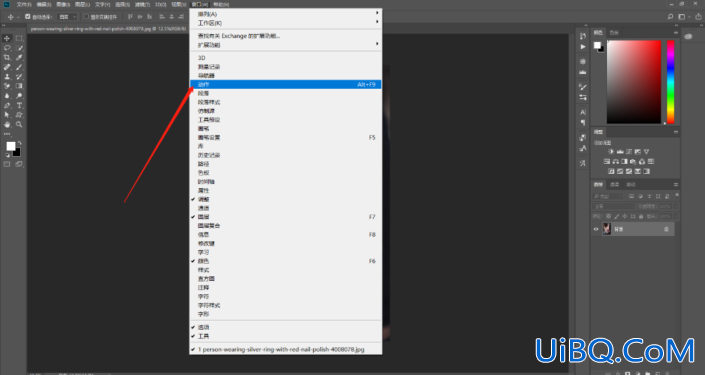This screenshot has height=375, width=705.
Task: Select the Zoom tool
Action: [19, 125]
